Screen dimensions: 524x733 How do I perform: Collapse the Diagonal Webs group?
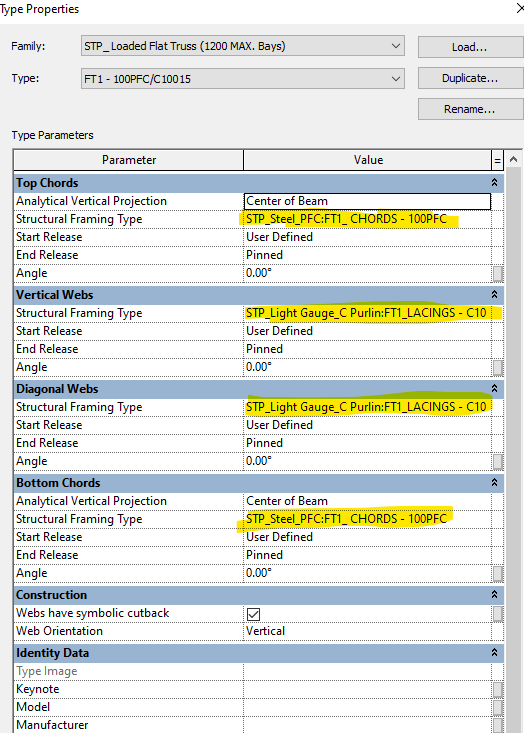point(494,388)
